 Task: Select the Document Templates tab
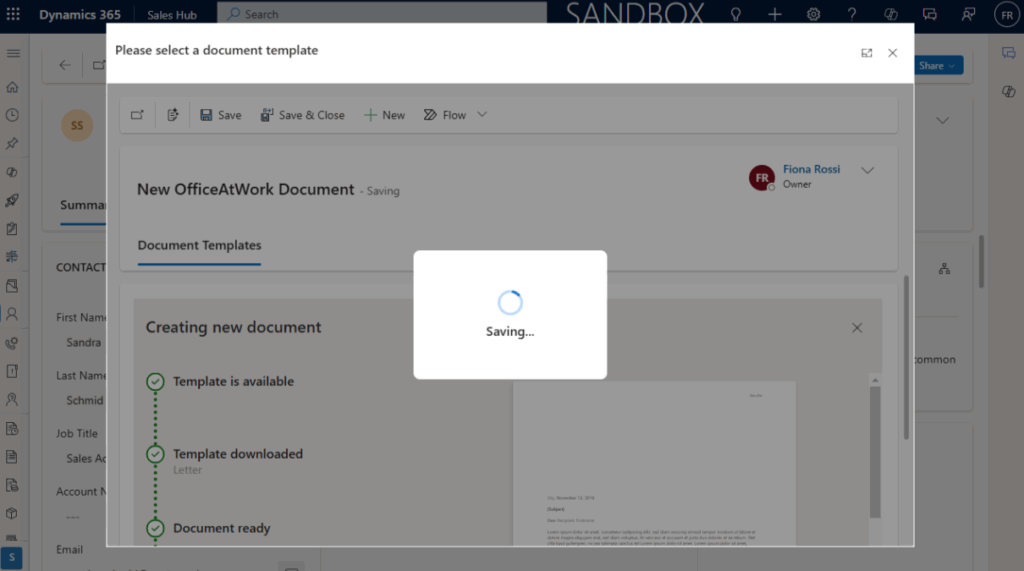[x=199, y=245]
